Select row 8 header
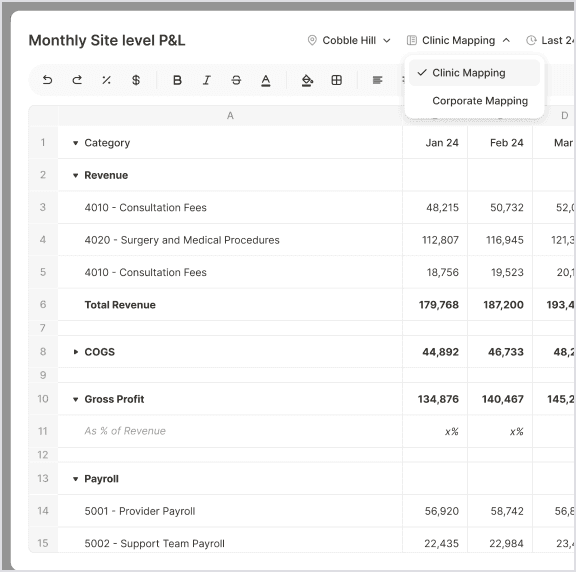This screenshot has width=576, height=572. tap(43, 352)
